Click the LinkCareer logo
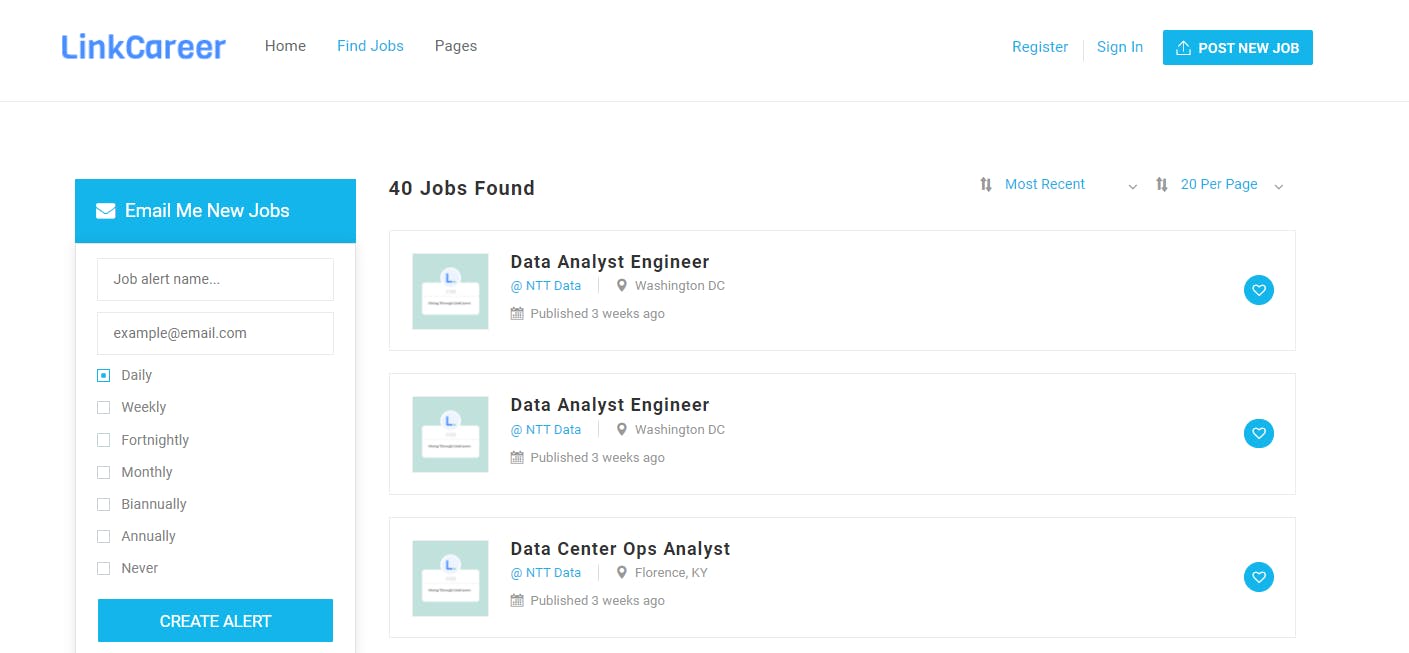 coord(143,47)
